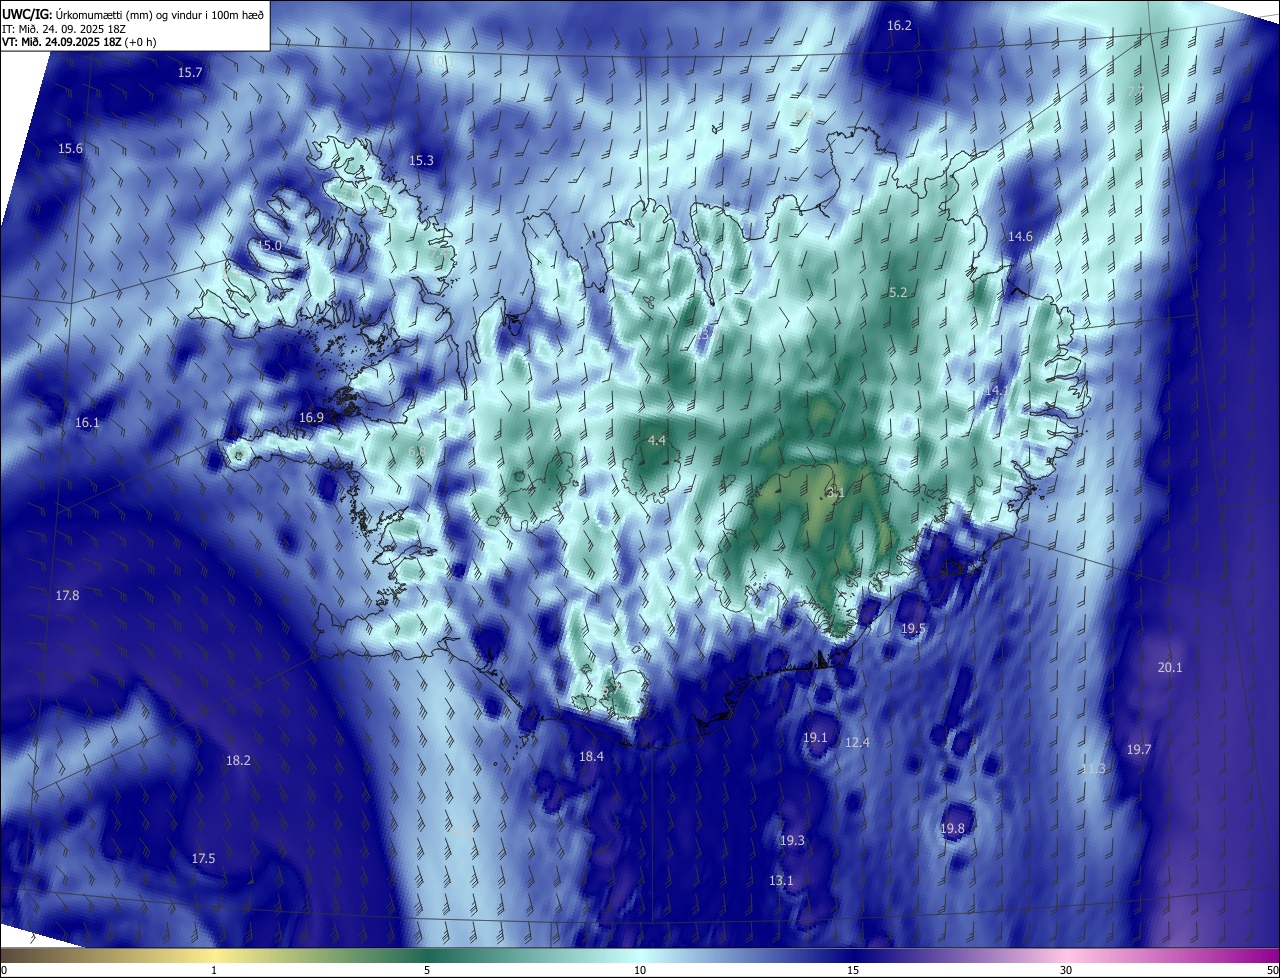Image resolution: width=1280 pixels, height=978 pixels.
Task: Click the 17.5 value label
Action: coord(203,858)
